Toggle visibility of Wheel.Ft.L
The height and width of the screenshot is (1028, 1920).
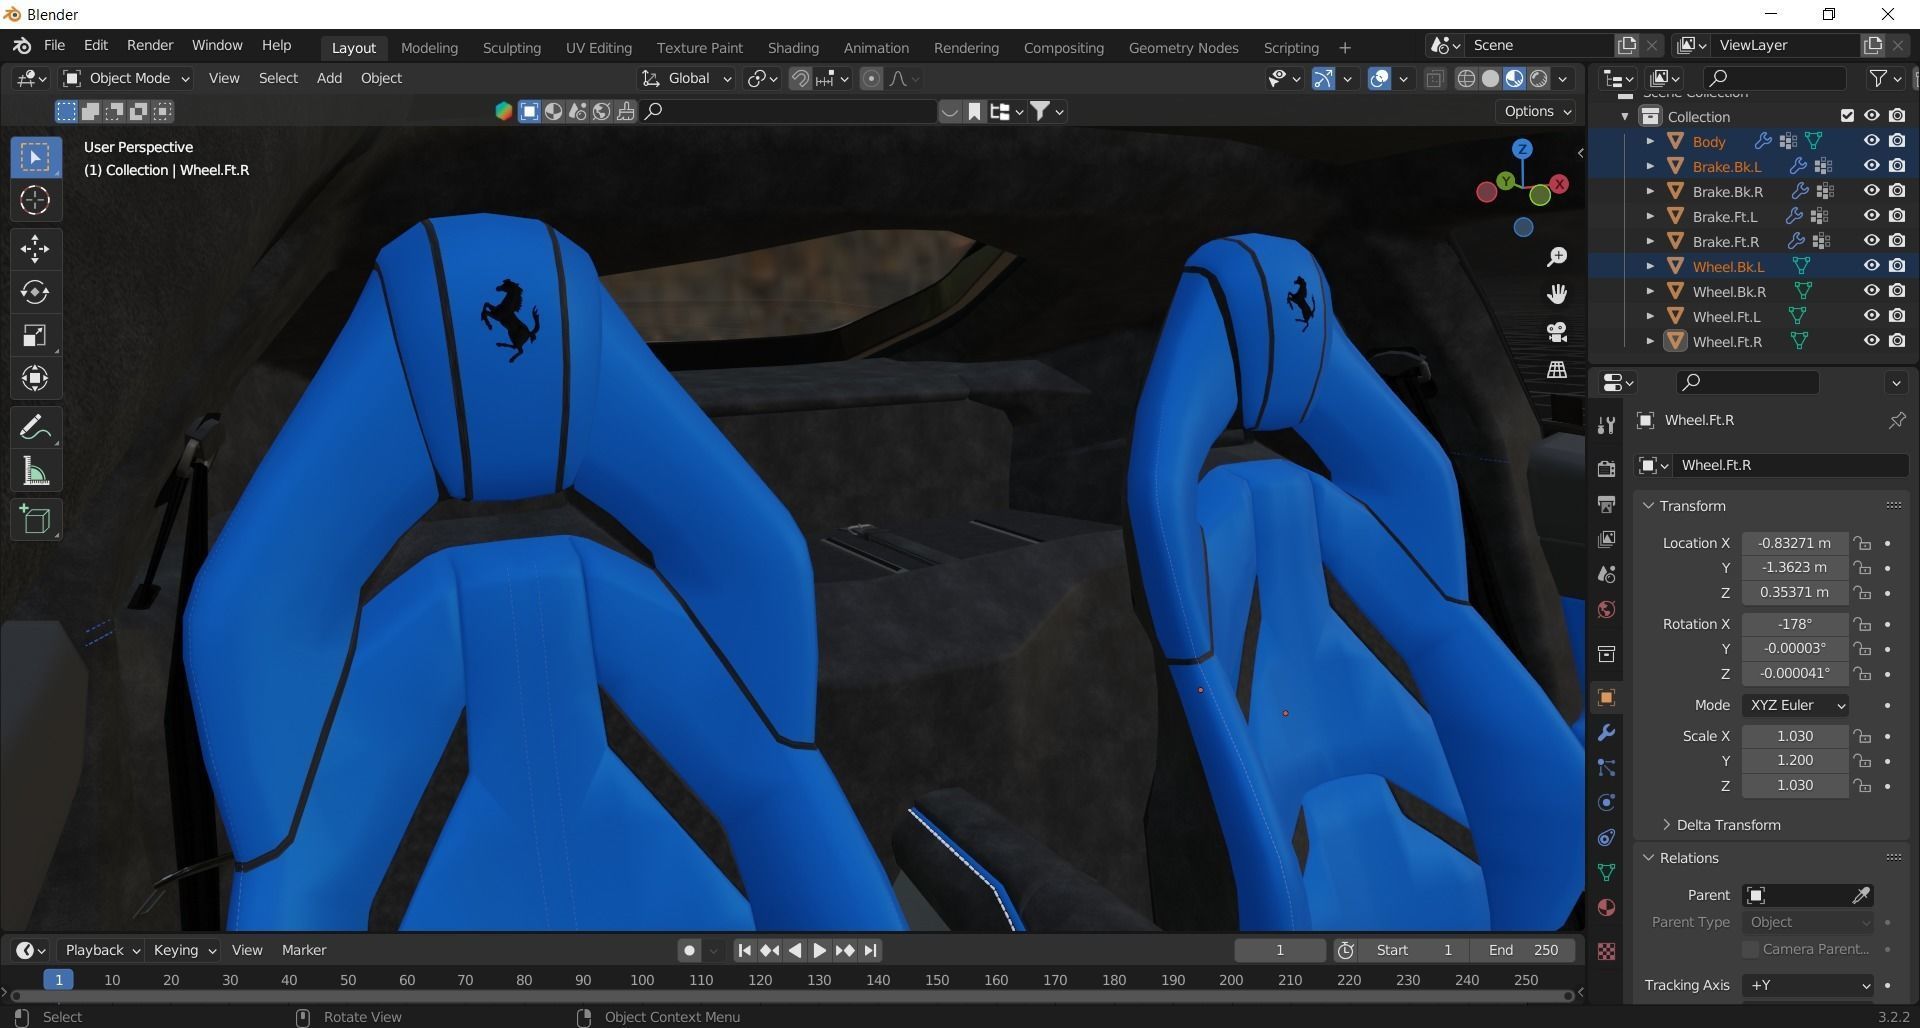(1871, 316)
